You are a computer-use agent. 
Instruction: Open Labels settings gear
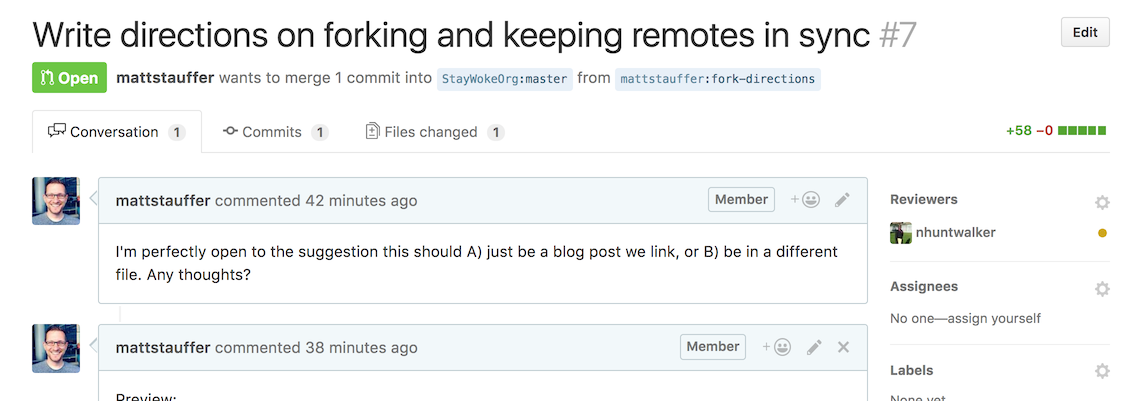pos(1102,372)
